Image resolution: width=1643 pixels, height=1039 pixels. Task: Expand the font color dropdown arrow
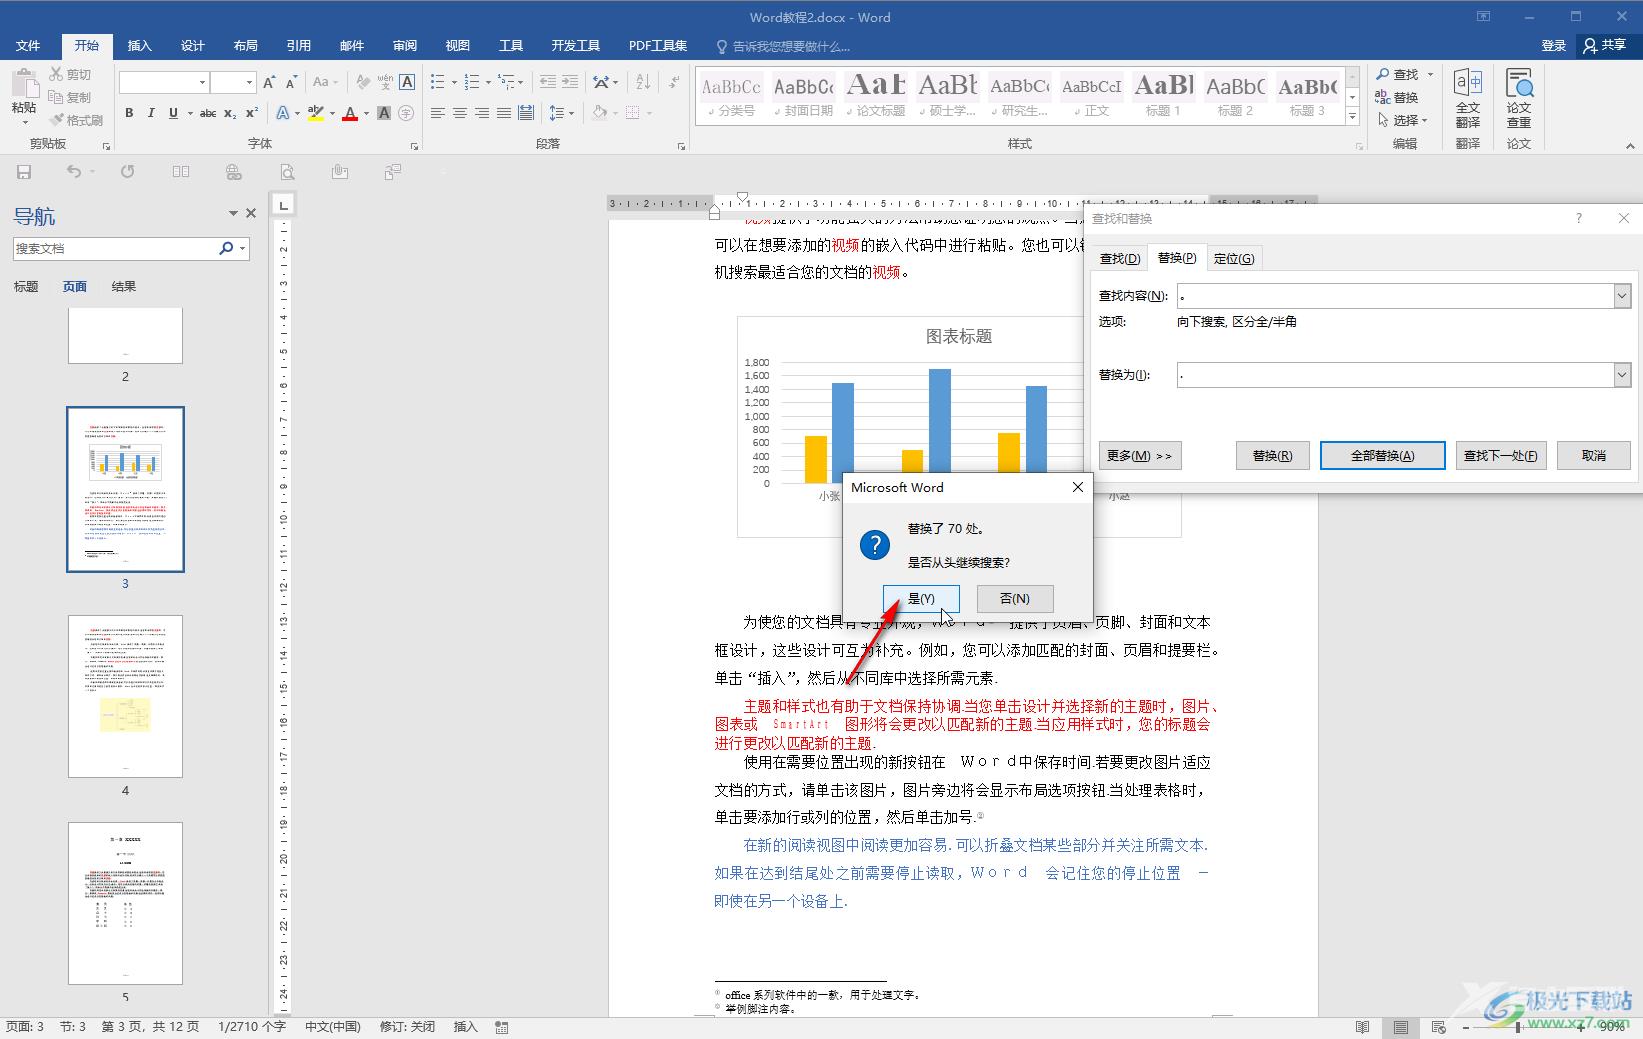coord(365,113)
